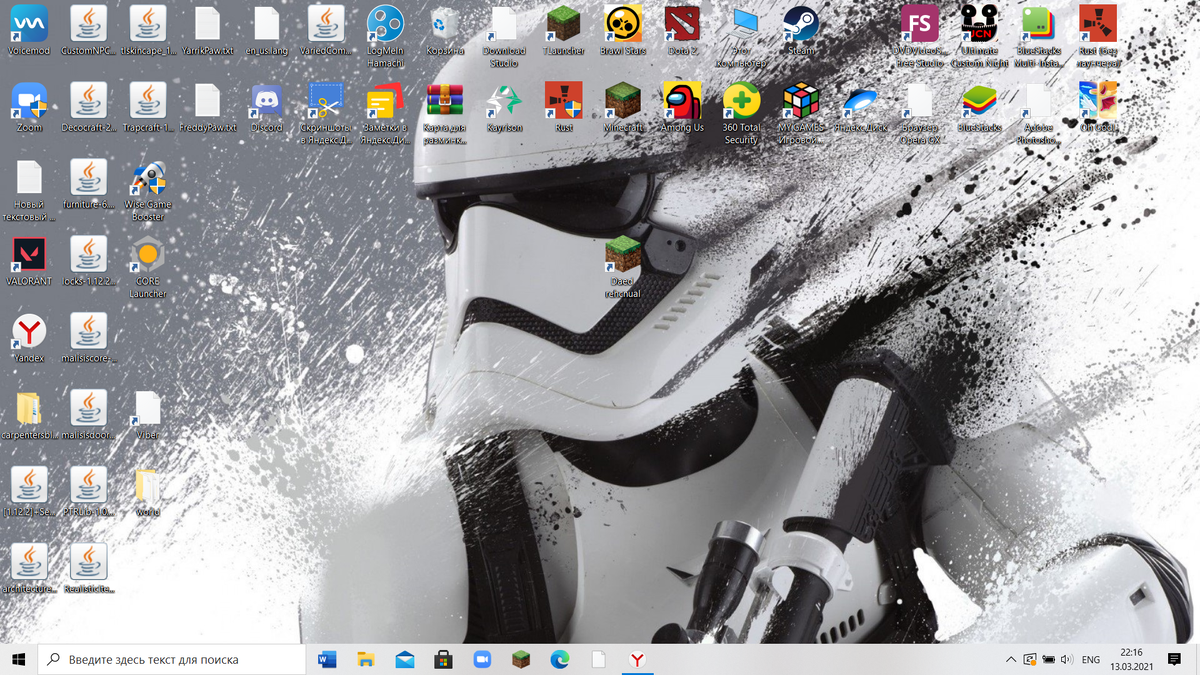Select the VariedCom jar file
Viewport: 1200px width, 675px height.
pyautogui.click(x=326, y=30)
